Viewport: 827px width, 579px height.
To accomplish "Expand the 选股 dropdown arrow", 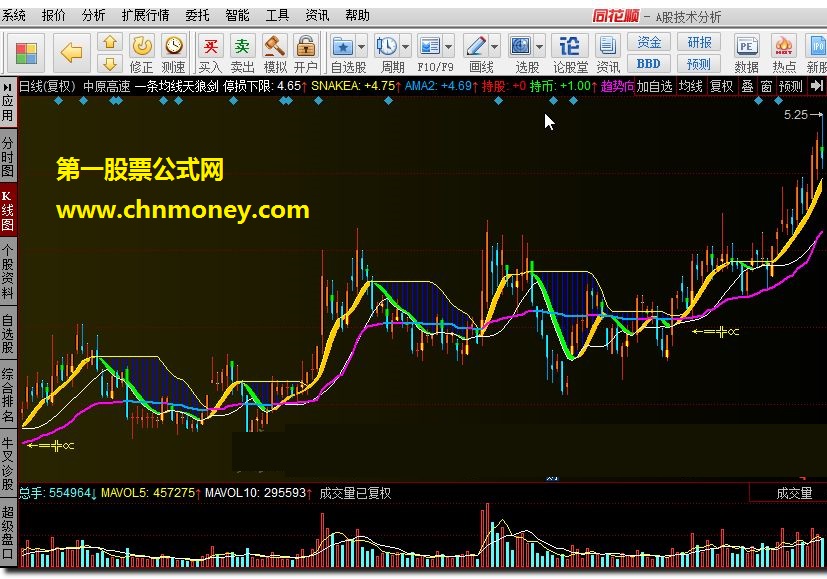I will point(539,47).
